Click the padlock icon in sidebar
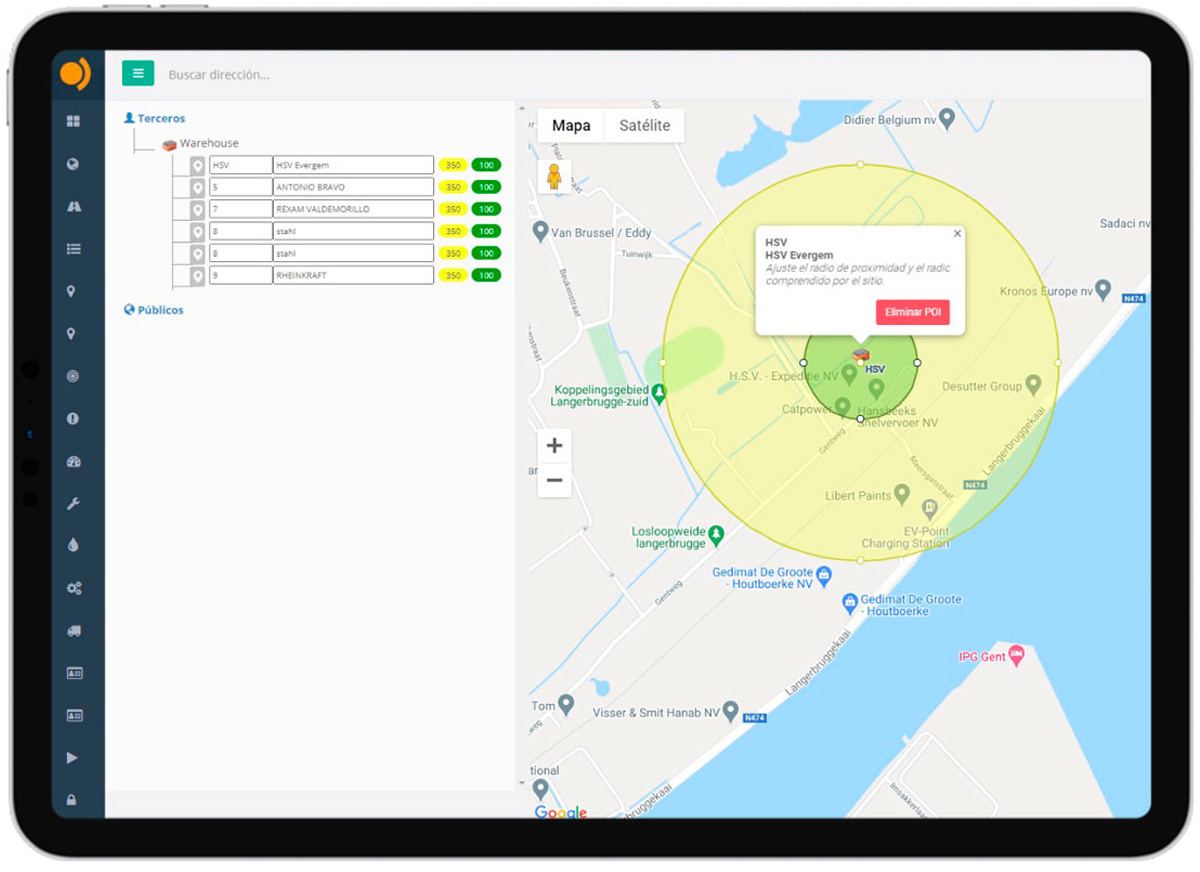This screenshot has width=1200, height=872. pos(73,800)
